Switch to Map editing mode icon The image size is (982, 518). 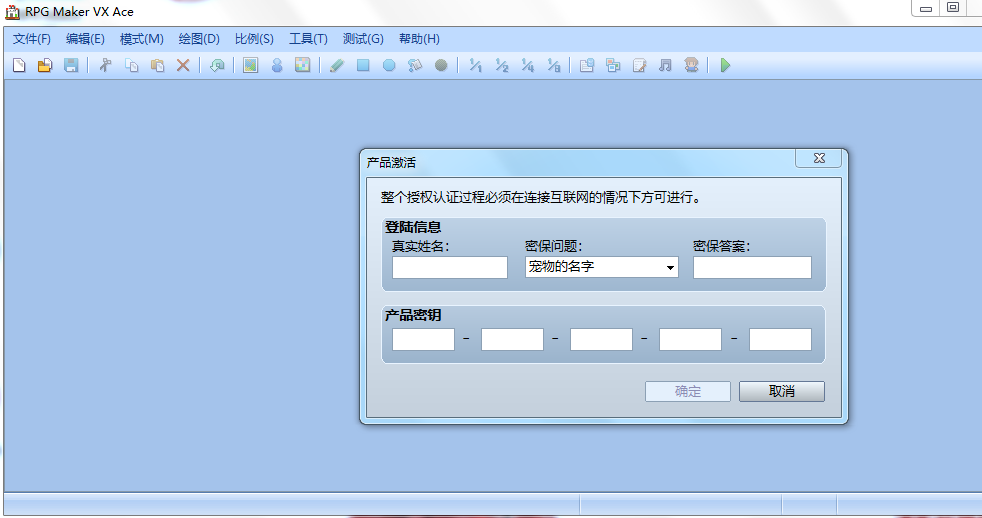click(251, 65)
